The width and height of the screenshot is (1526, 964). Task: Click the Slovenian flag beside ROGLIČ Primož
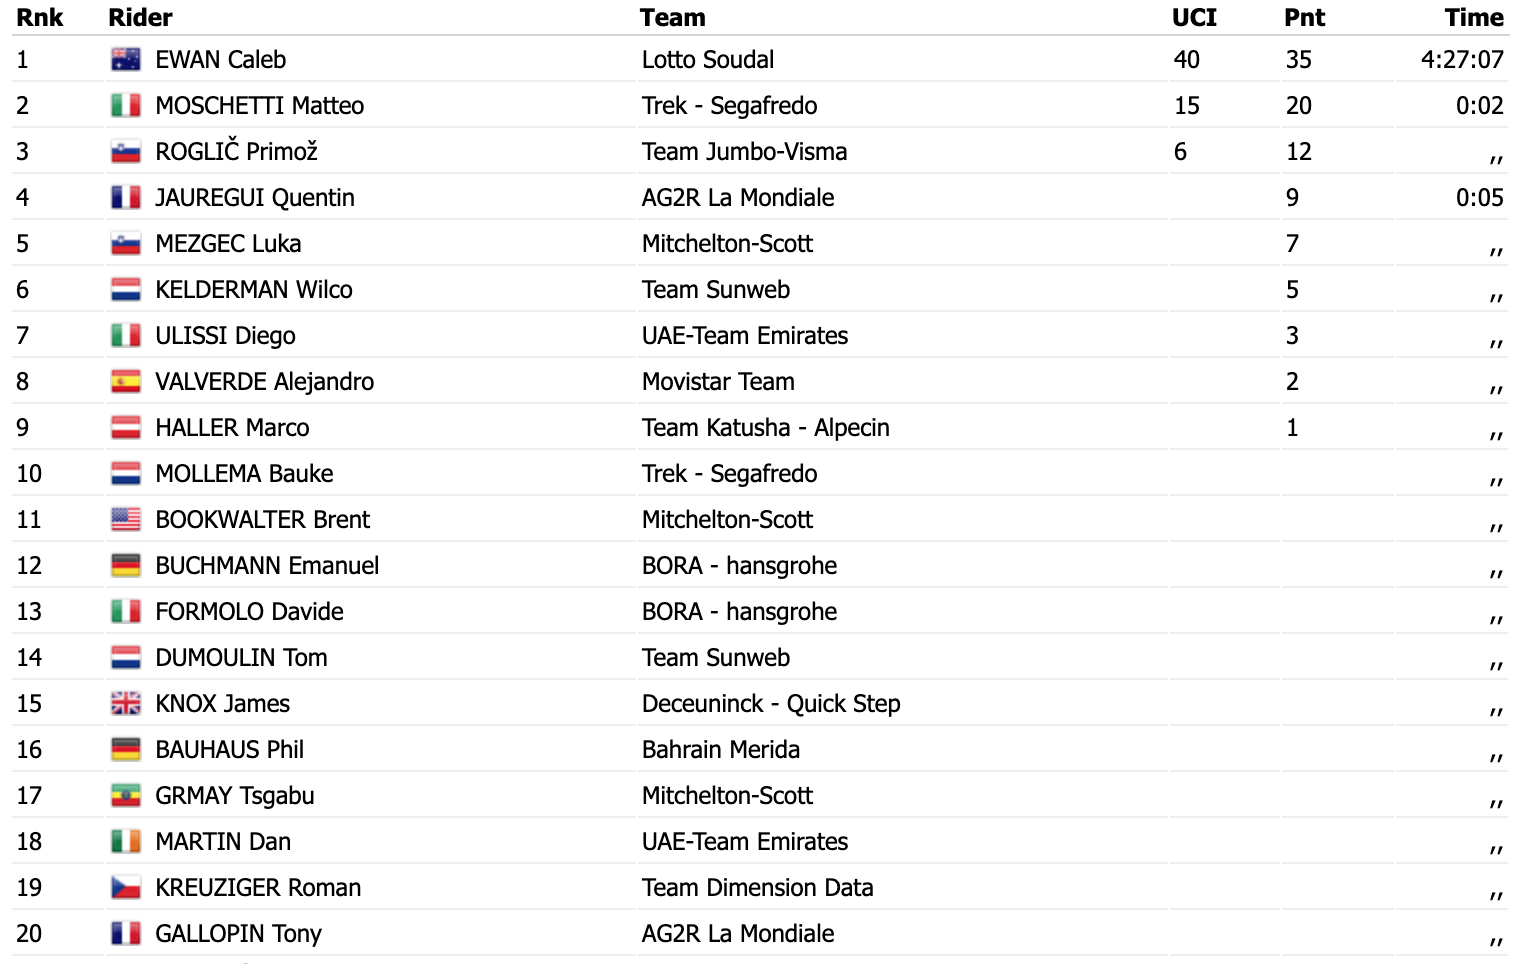click(x=126, y=152)
